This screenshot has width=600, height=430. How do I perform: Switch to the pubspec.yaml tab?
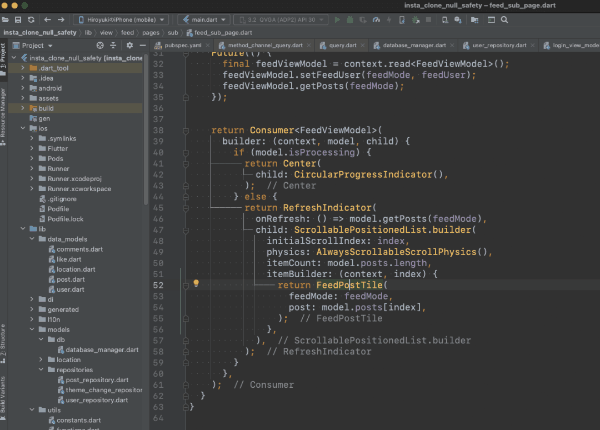[183, 45]
